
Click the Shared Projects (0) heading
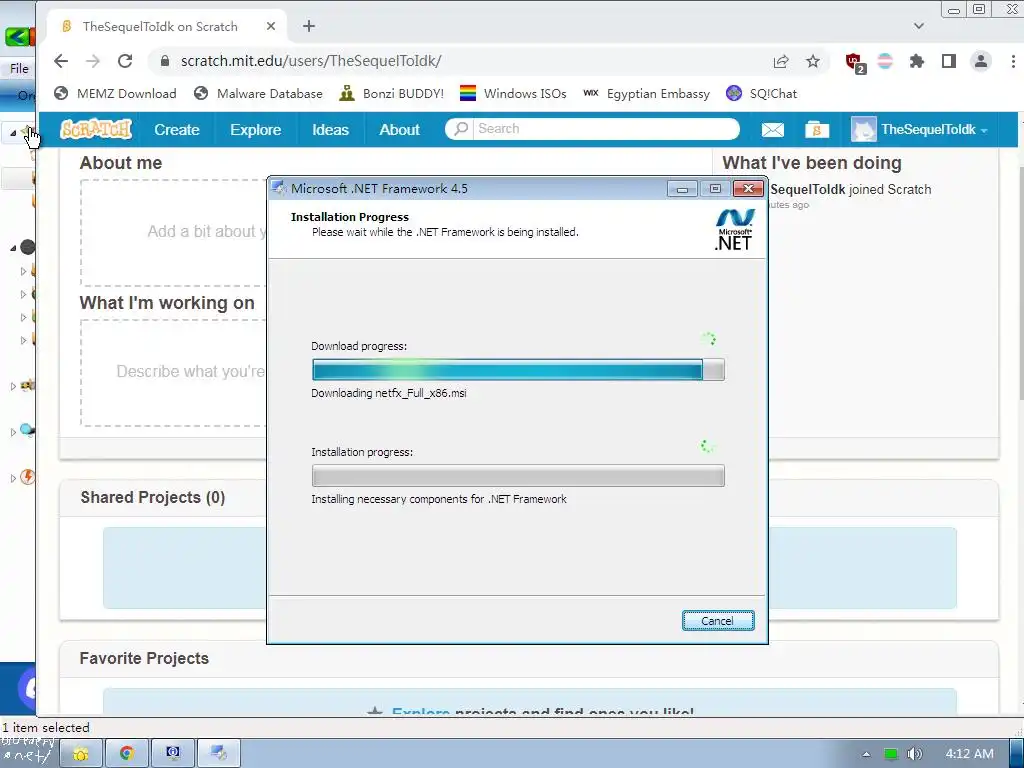pyautogui.click(x=153, y=498)
